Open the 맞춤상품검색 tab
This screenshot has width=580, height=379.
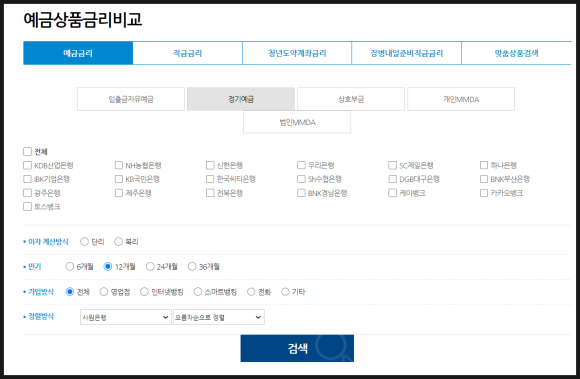point(516,53)
